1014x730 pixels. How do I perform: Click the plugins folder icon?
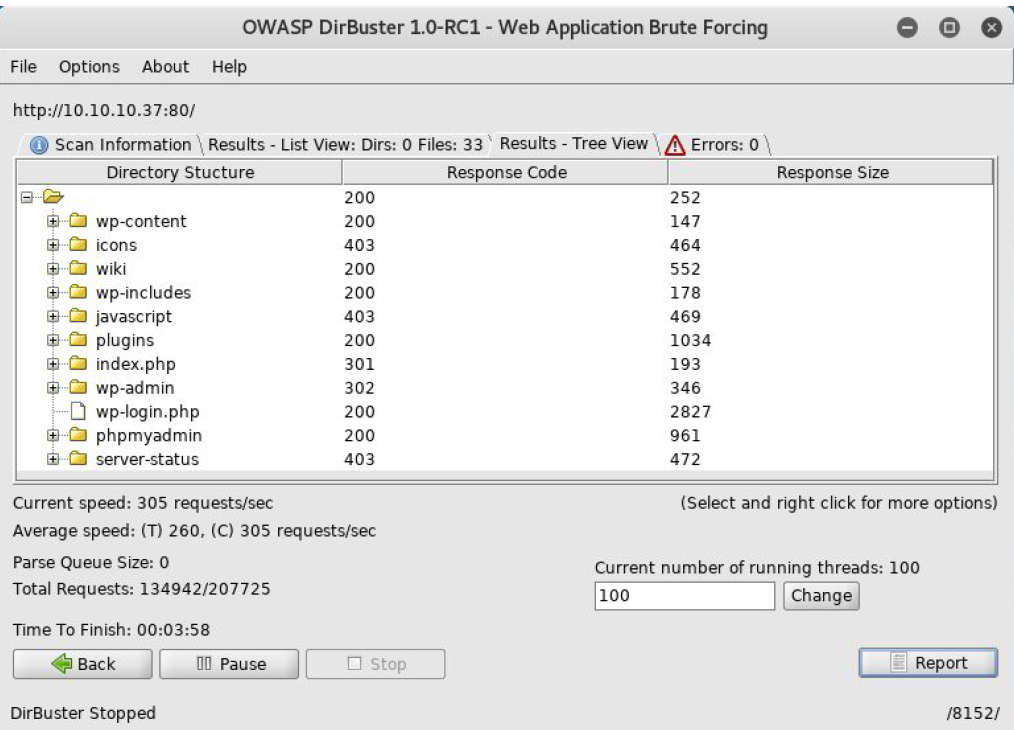point(78,341)
